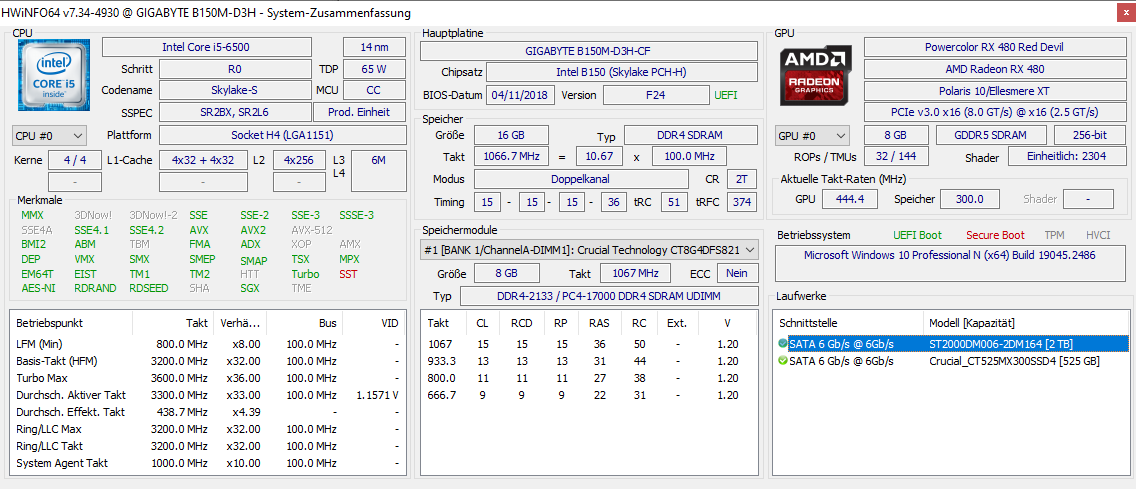Click the 16 GB memory size field
This screenshot has height=489, width=1136.
(x=511, y=135)
